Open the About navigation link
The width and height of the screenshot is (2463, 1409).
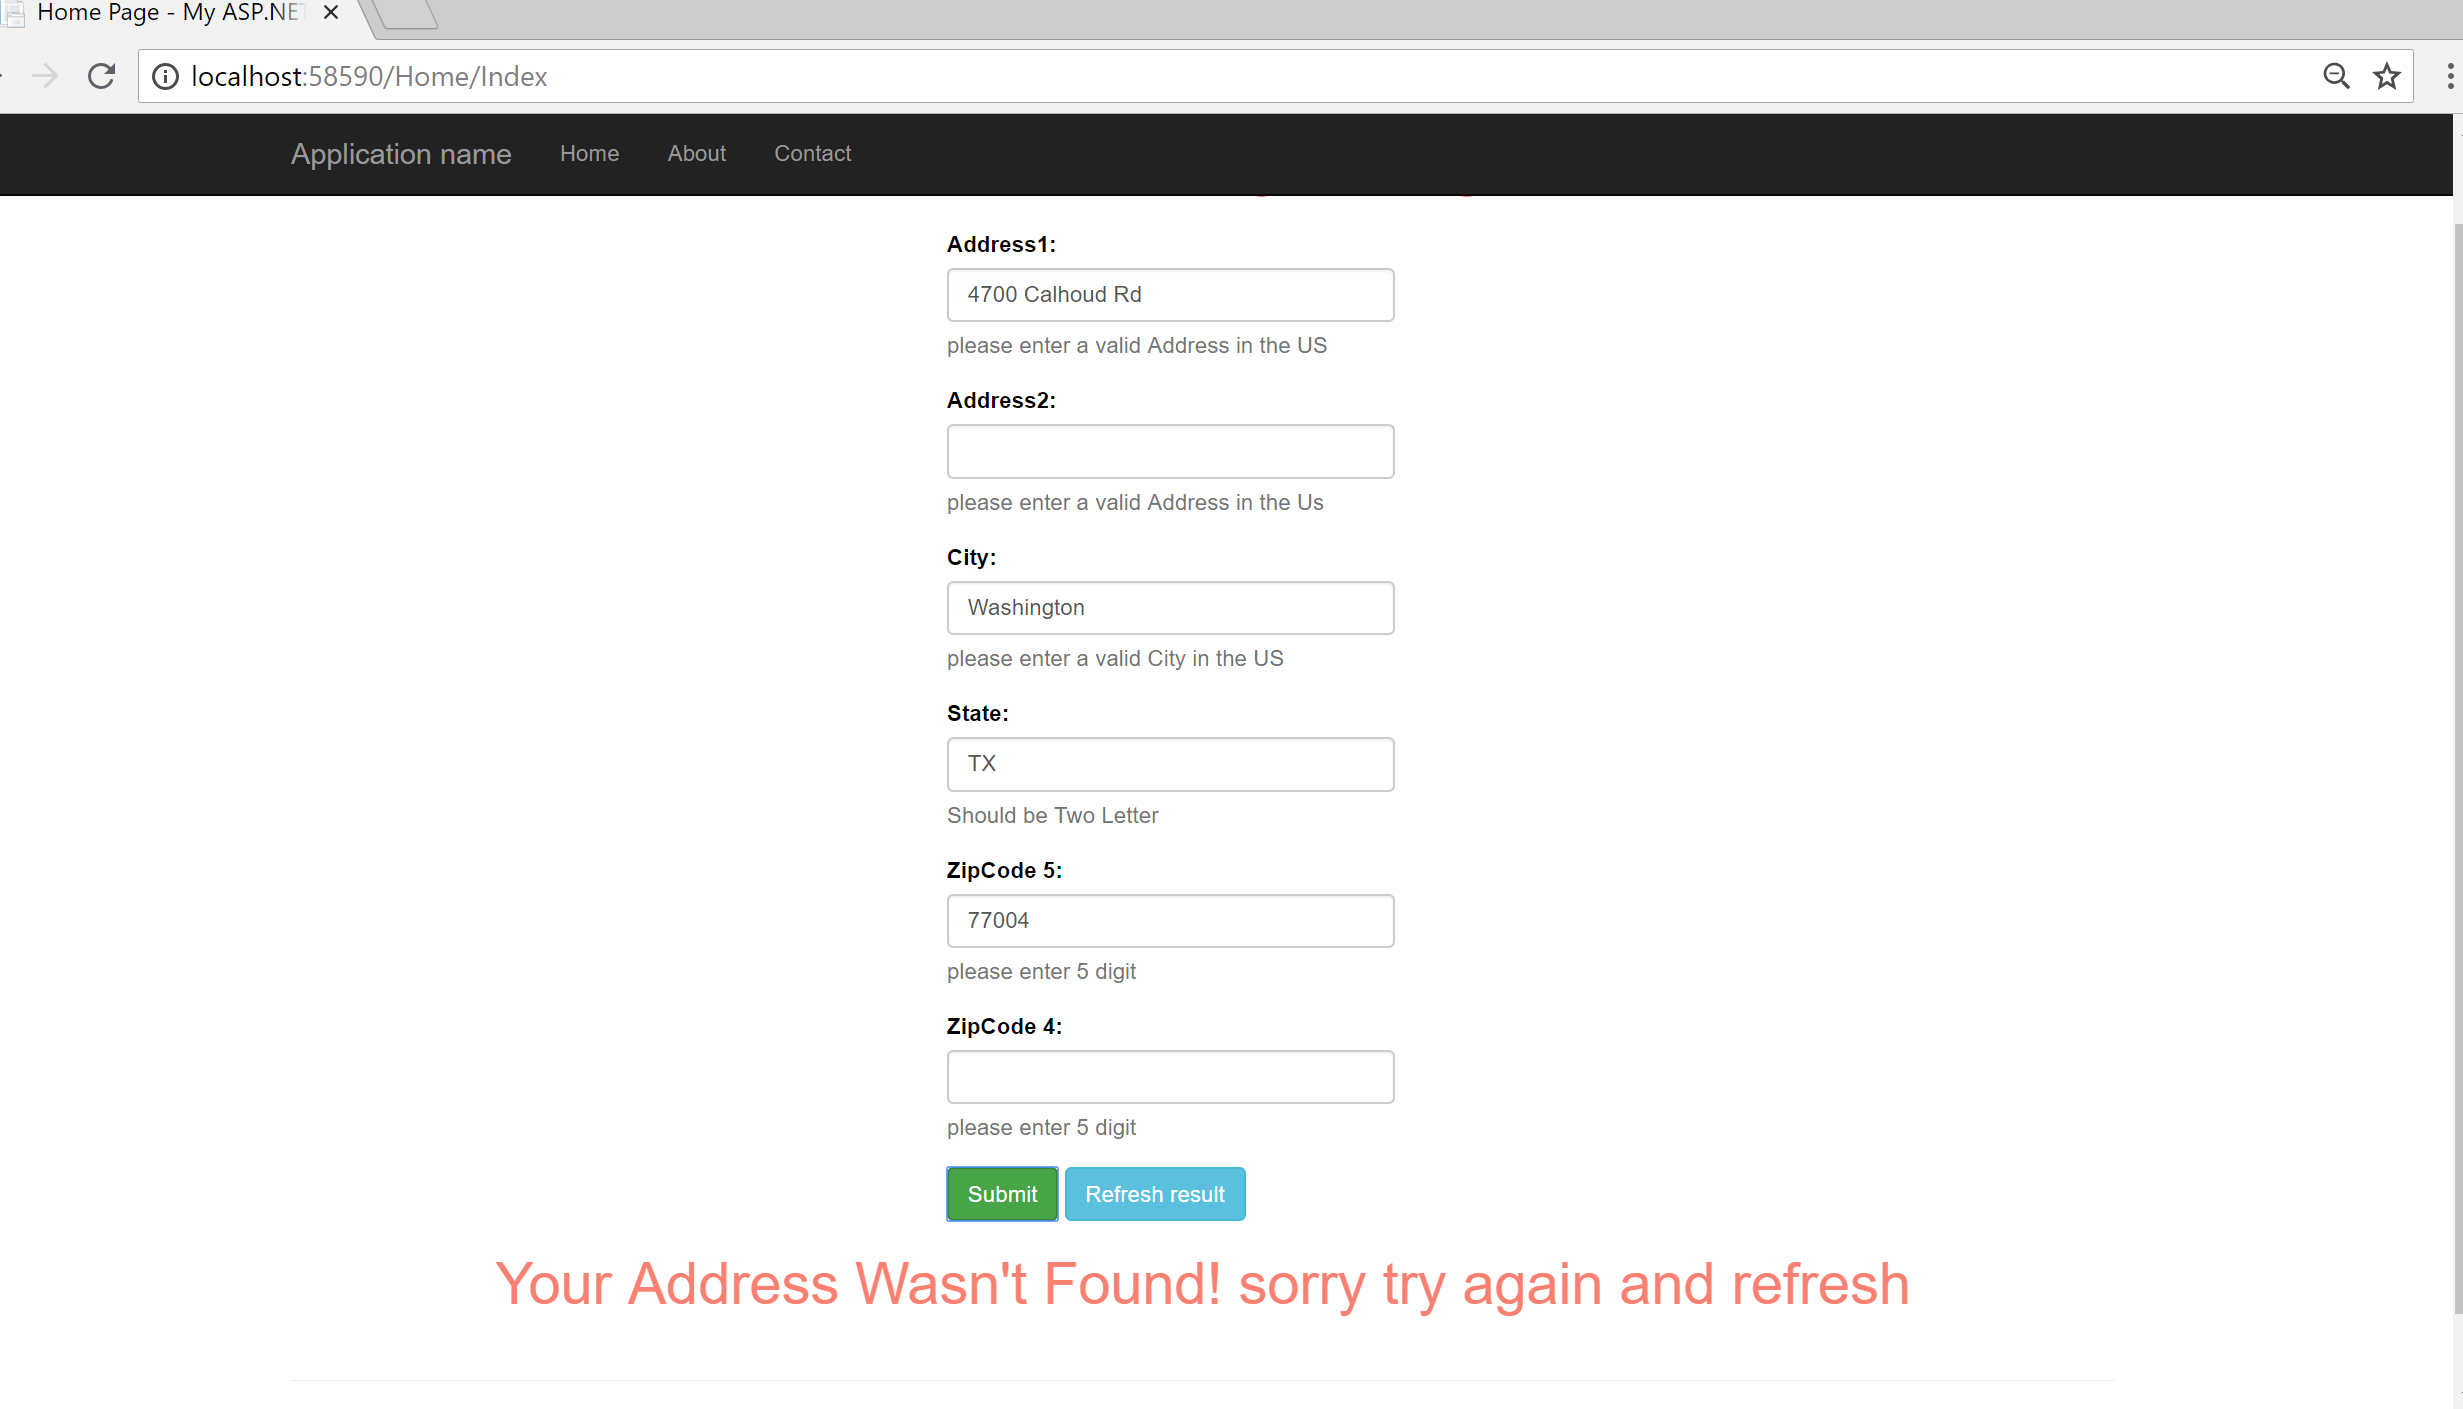point(696,154)
